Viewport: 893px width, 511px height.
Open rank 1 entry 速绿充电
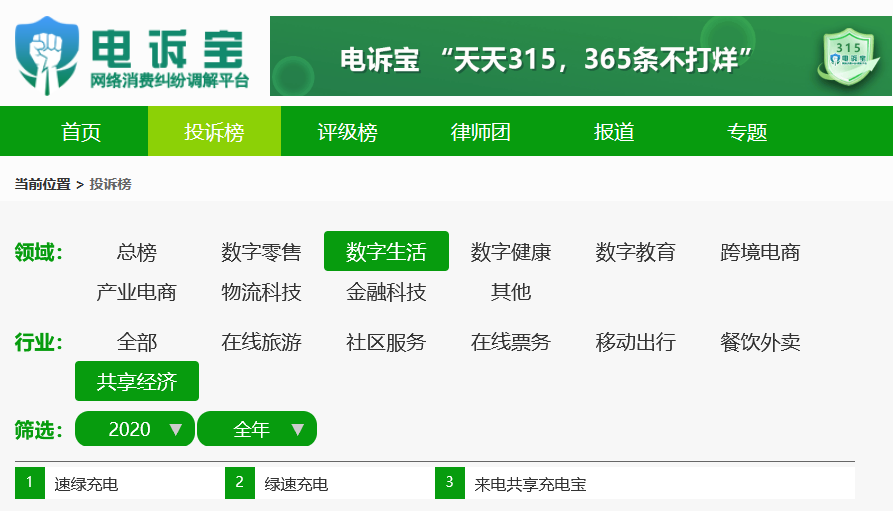[86, 484]
